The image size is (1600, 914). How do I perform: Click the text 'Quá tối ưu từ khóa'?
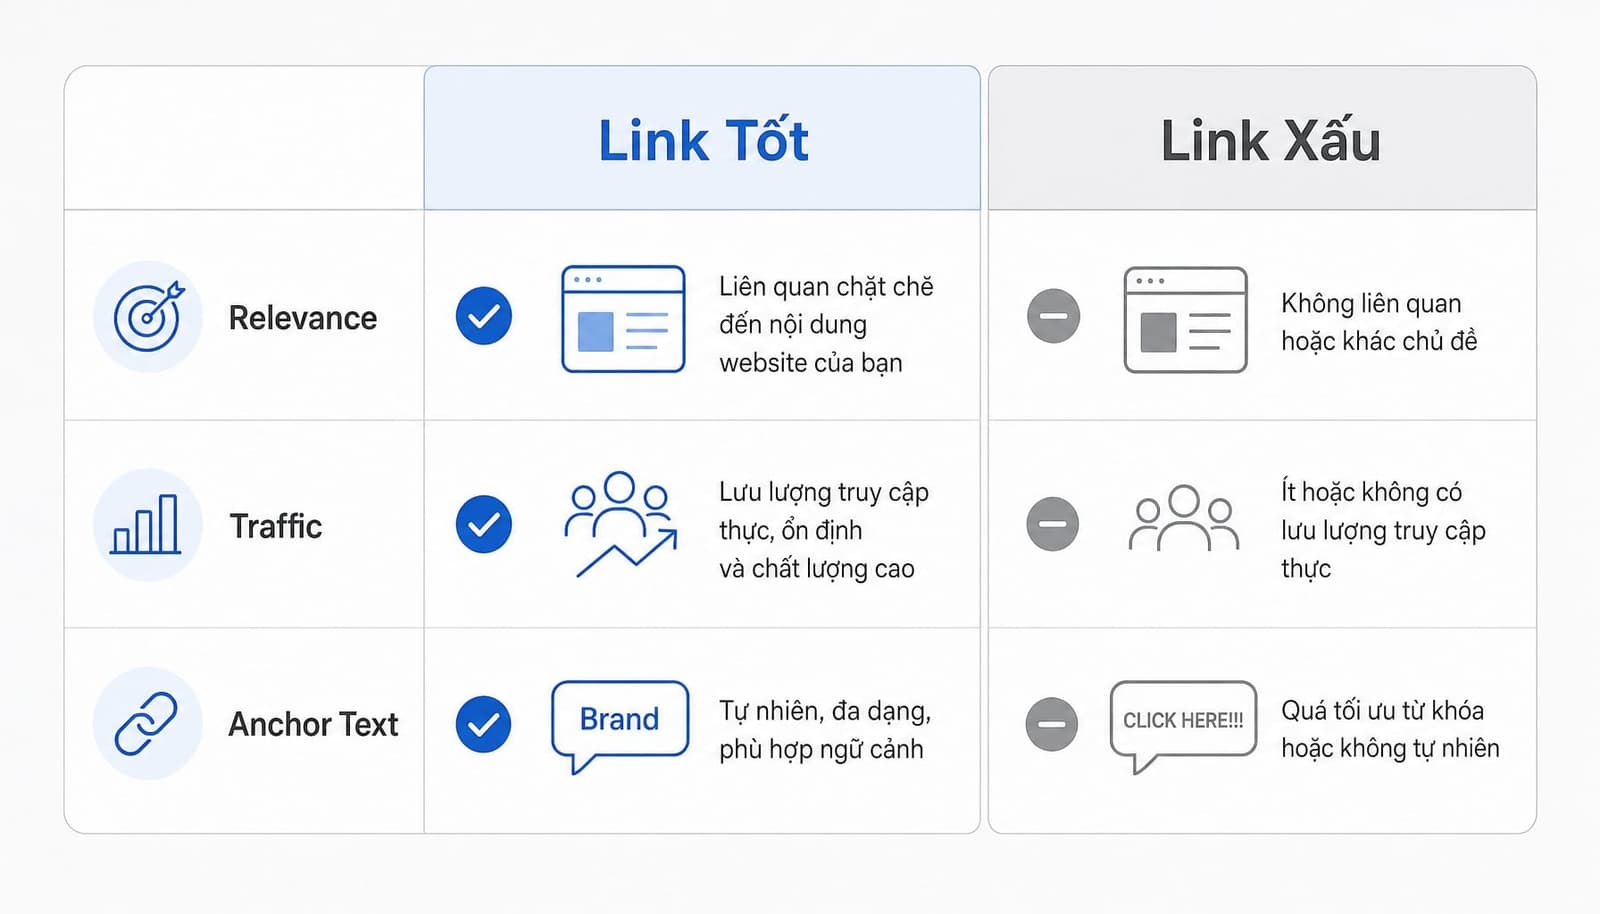[x=1383, y=711]
